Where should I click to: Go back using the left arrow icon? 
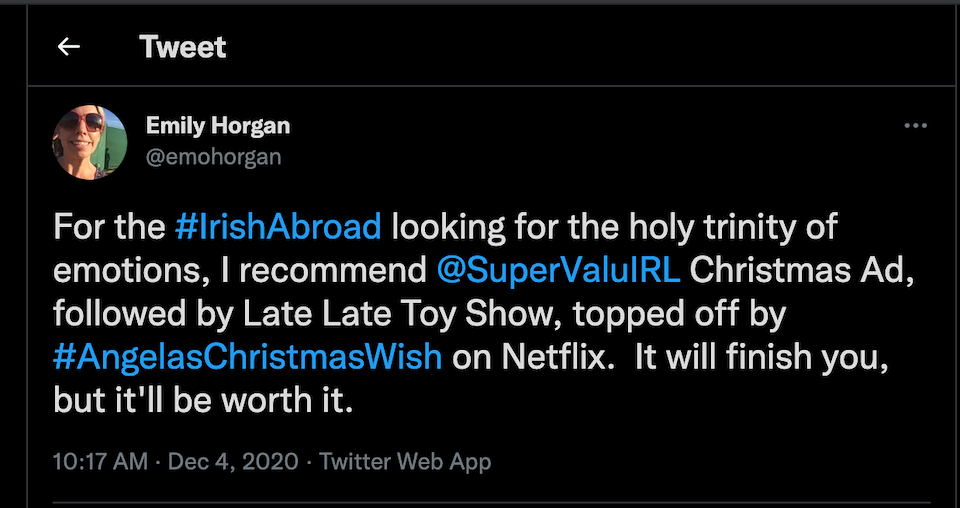[69, 47]
